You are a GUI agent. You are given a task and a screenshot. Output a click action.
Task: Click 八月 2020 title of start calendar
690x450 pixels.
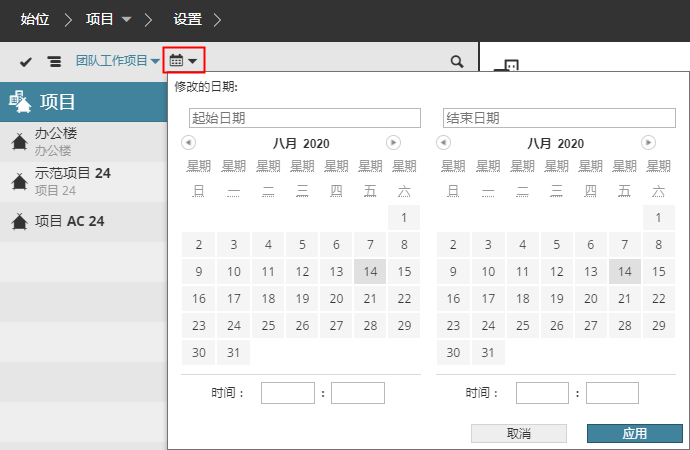301,143
